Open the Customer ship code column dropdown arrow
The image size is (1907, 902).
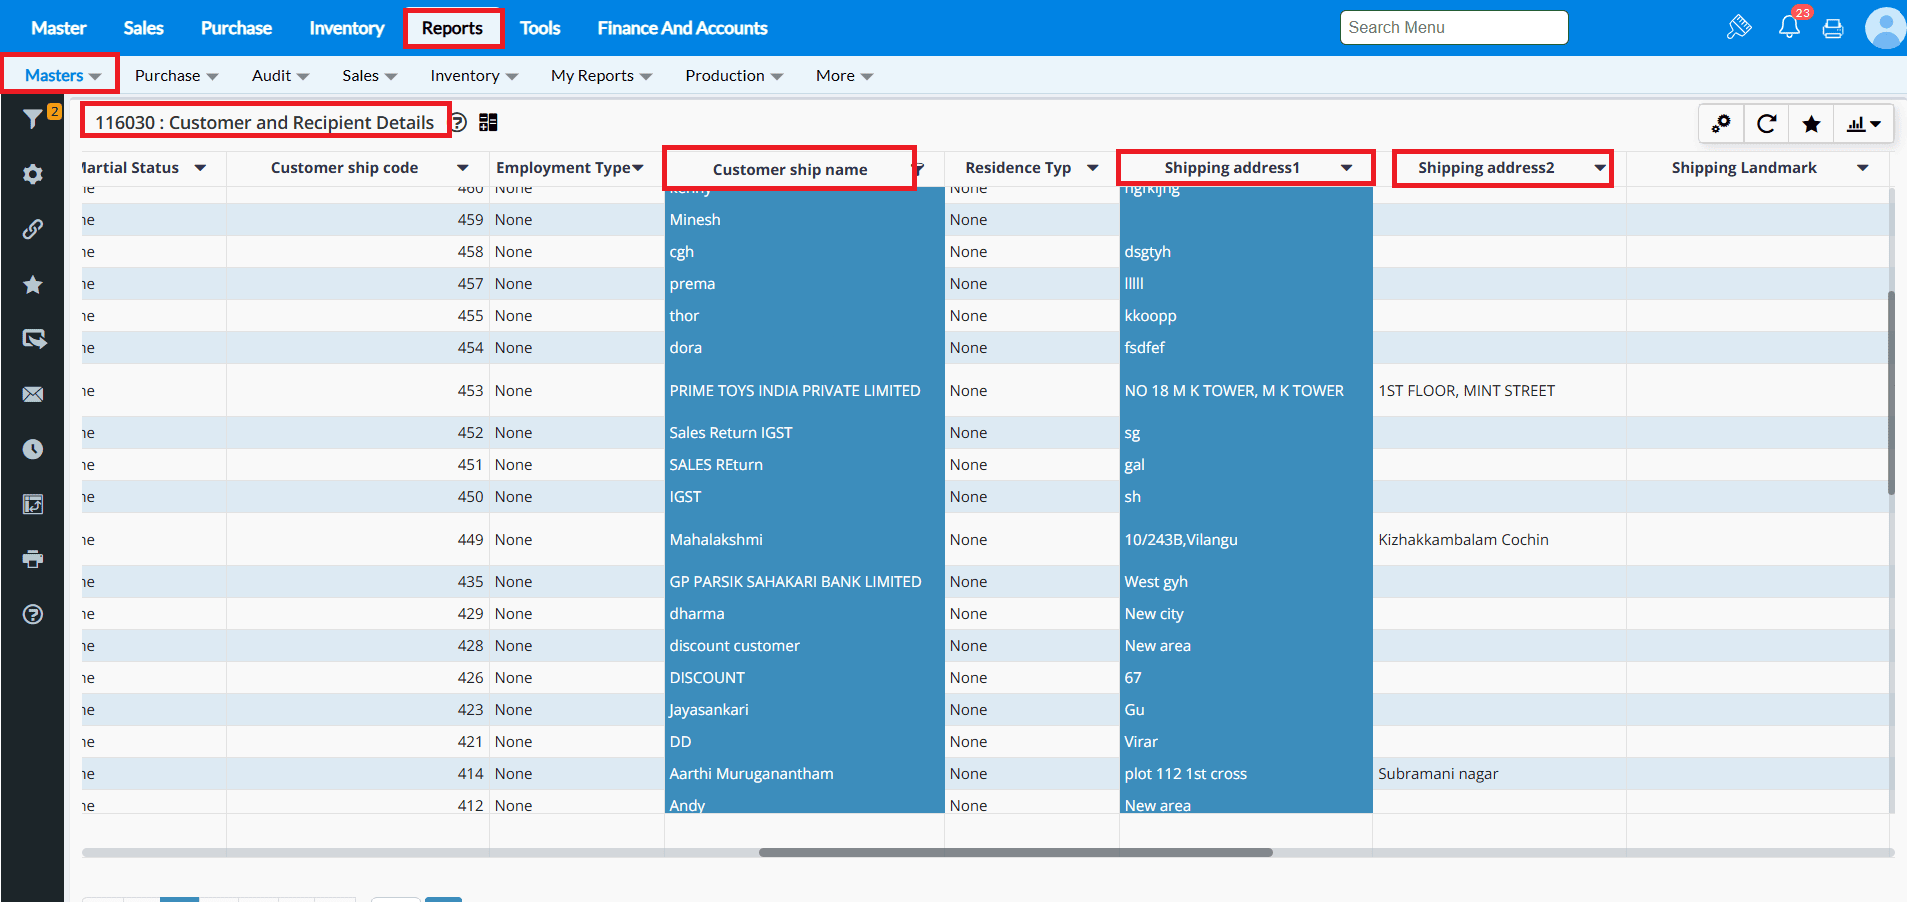tap(462, 168)
